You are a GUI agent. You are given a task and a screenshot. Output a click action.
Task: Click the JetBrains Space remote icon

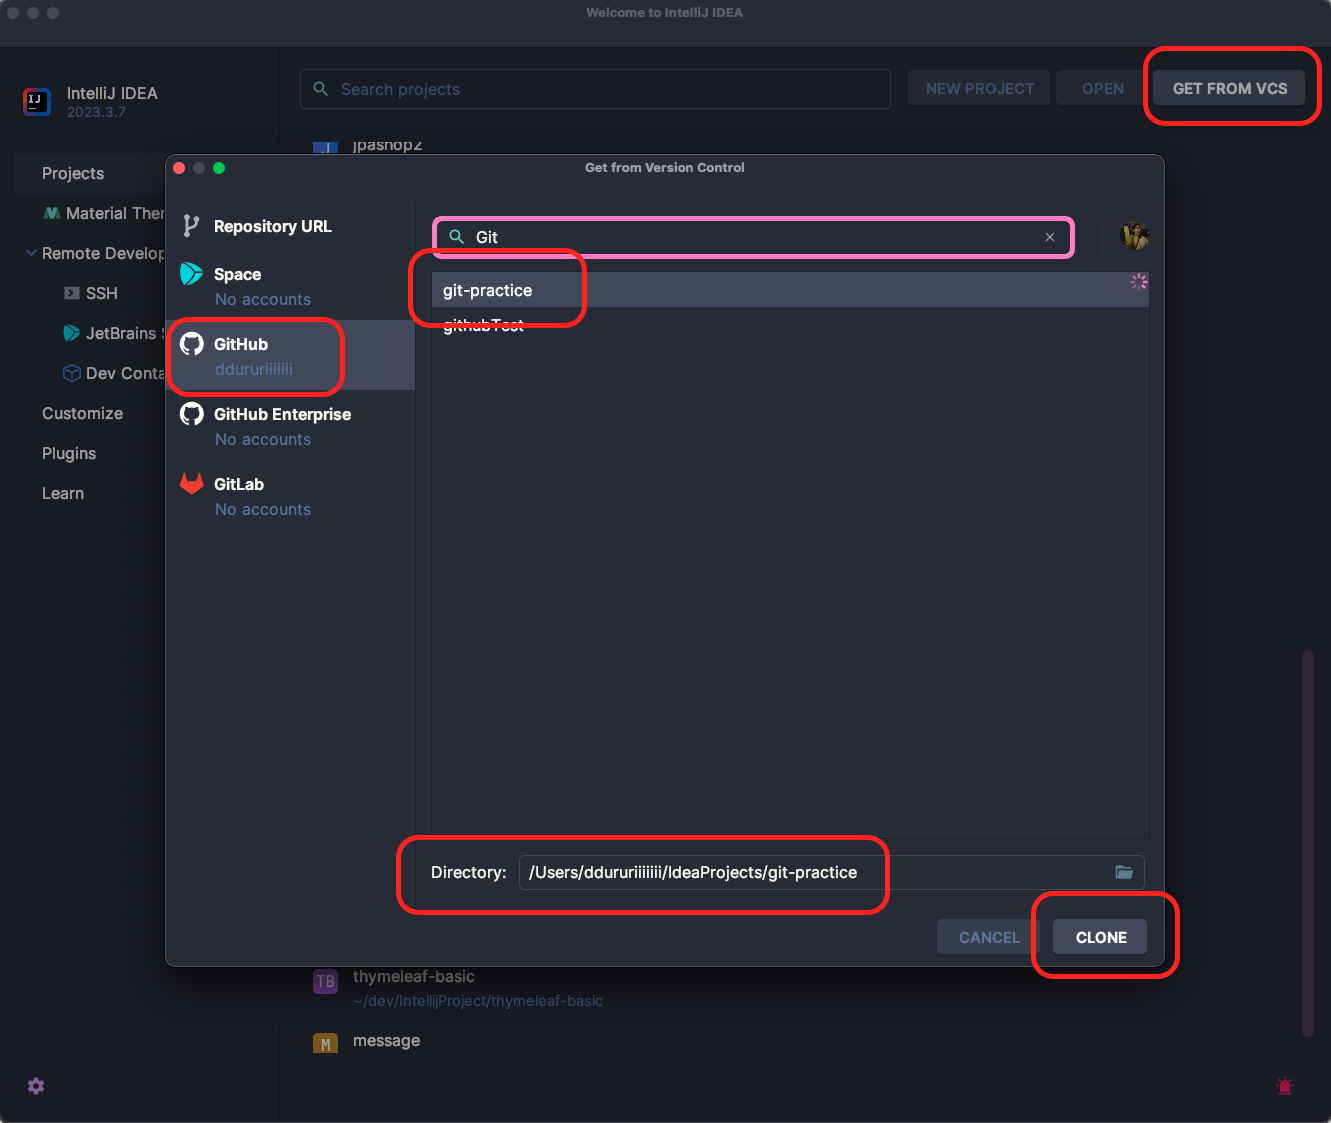click(72, 333)
